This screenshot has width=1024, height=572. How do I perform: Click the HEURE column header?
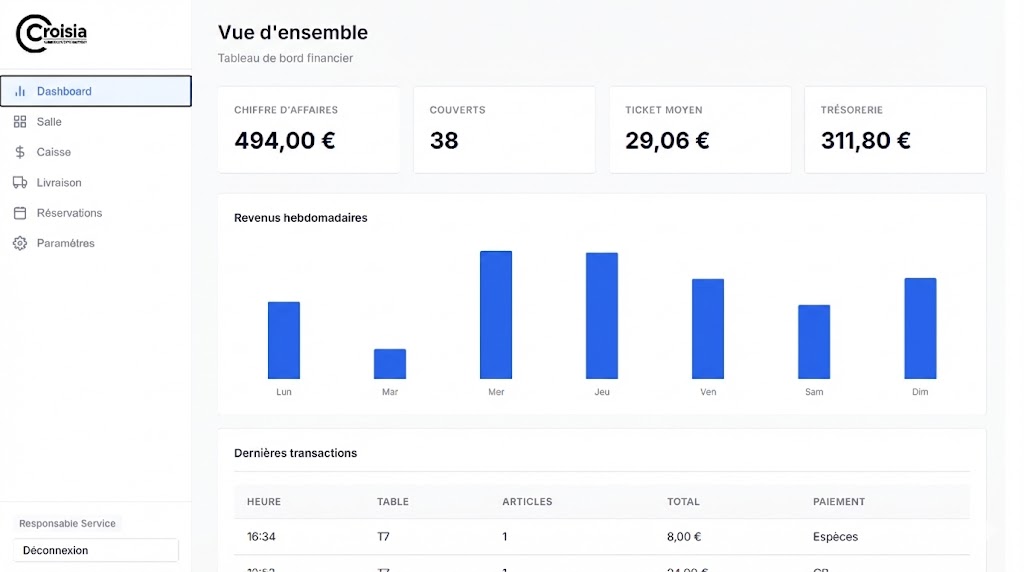[264, 501]
